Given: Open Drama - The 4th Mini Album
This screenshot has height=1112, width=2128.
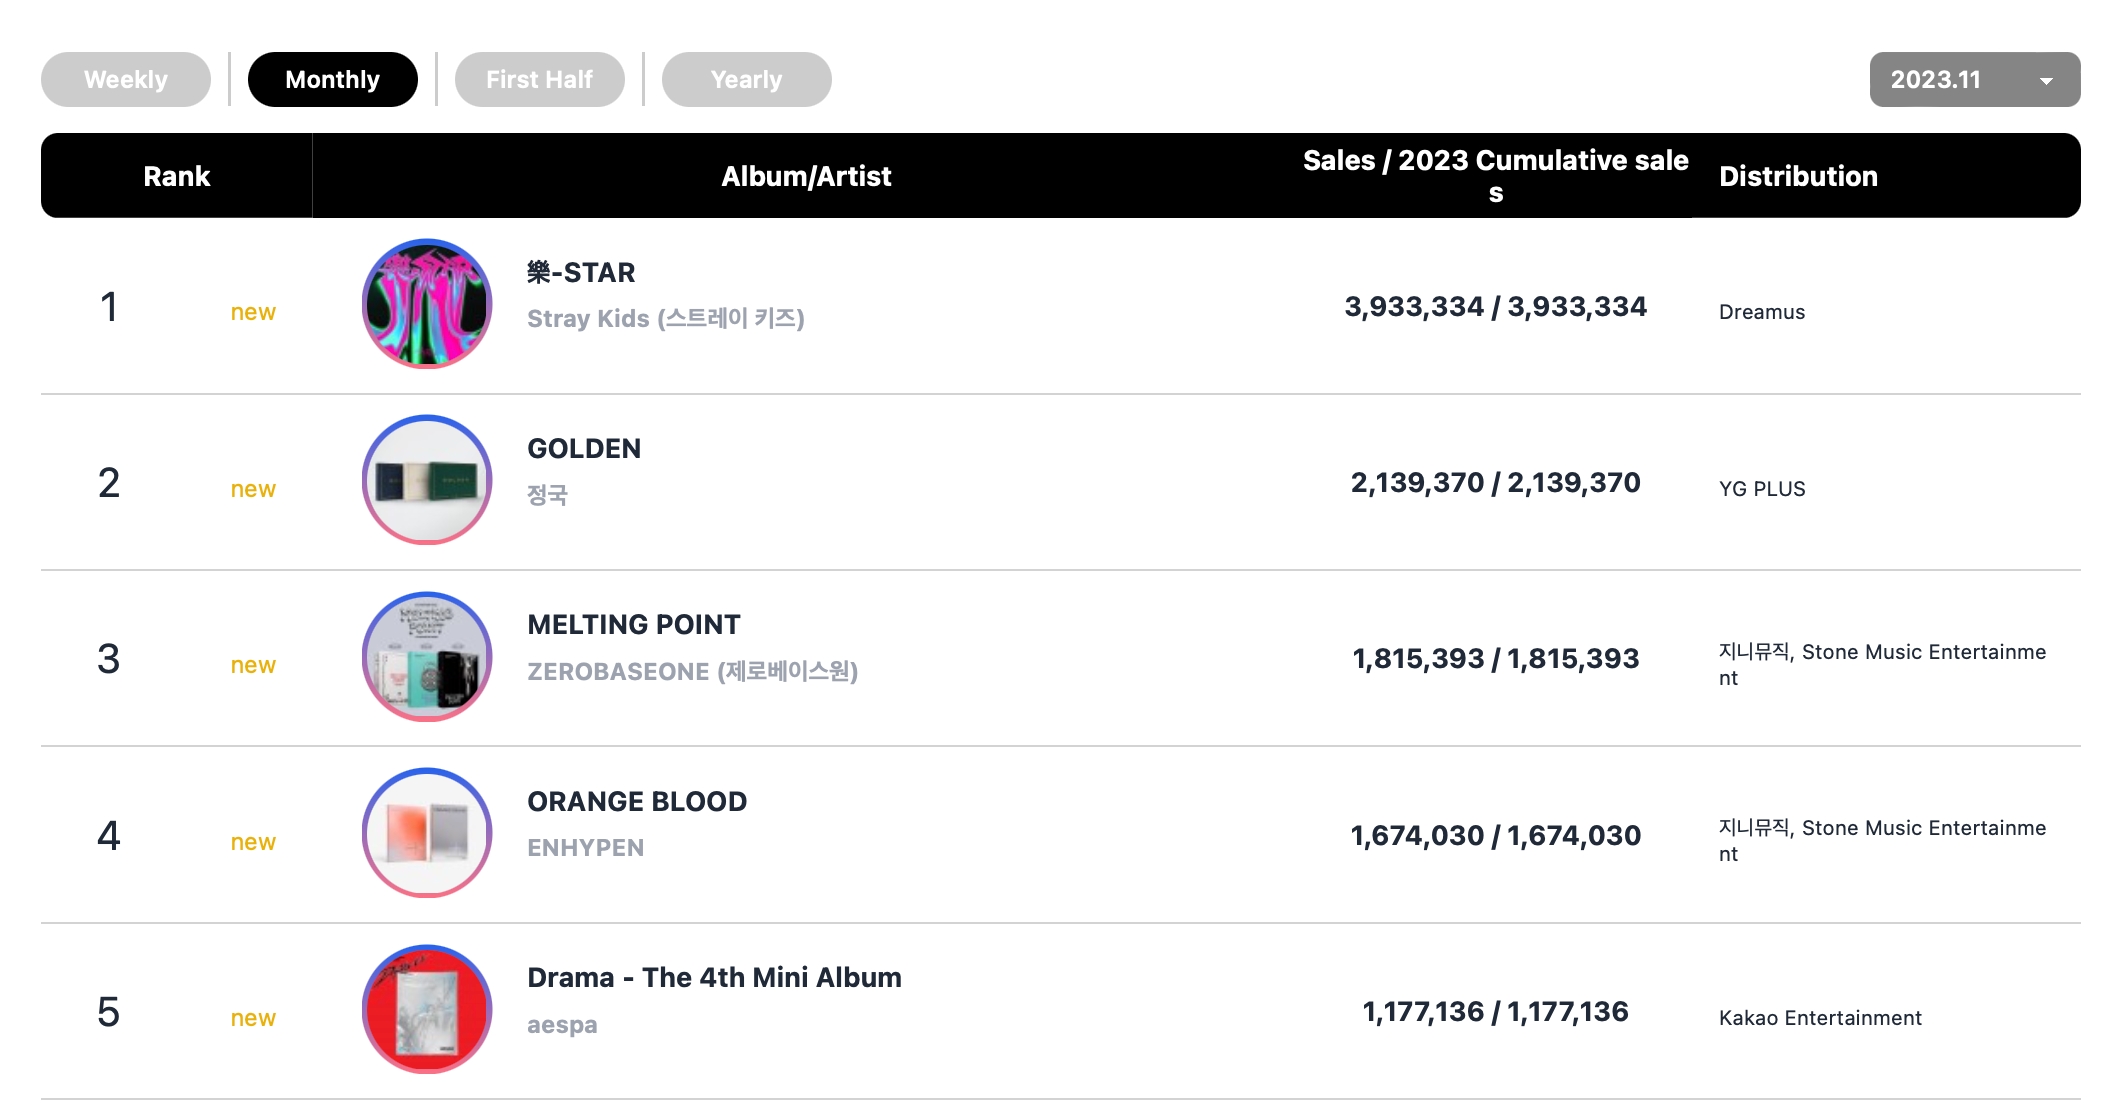Looking at the screenshot, I should click(714, 977).
